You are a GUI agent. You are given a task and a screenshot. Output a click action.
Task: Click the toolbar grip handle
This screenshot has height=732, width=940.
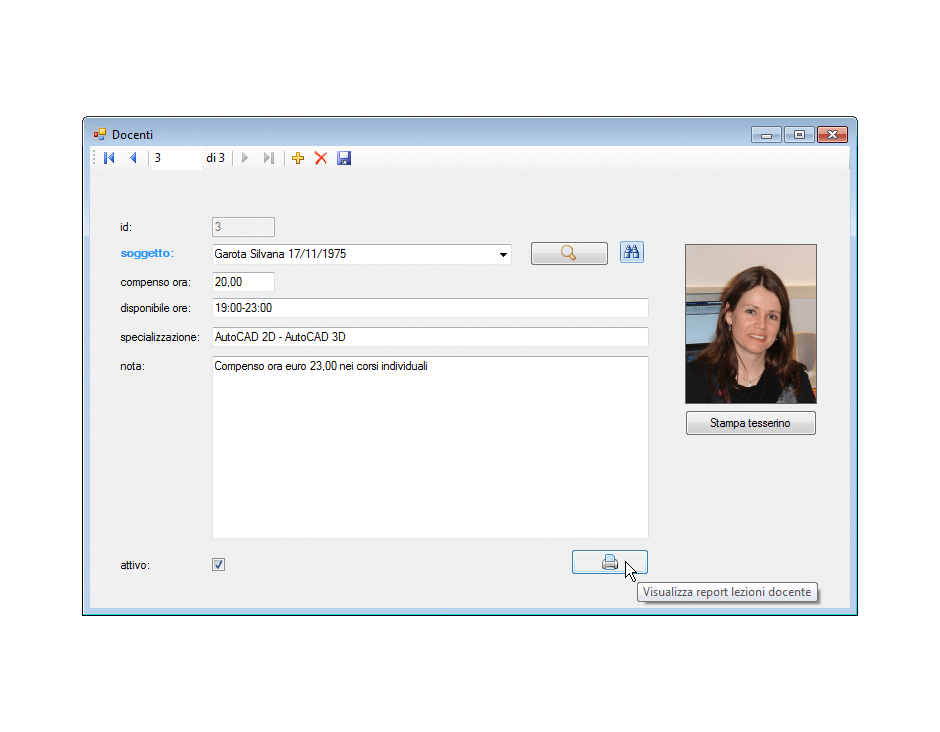pyautogui.click(x=95, y=158)
